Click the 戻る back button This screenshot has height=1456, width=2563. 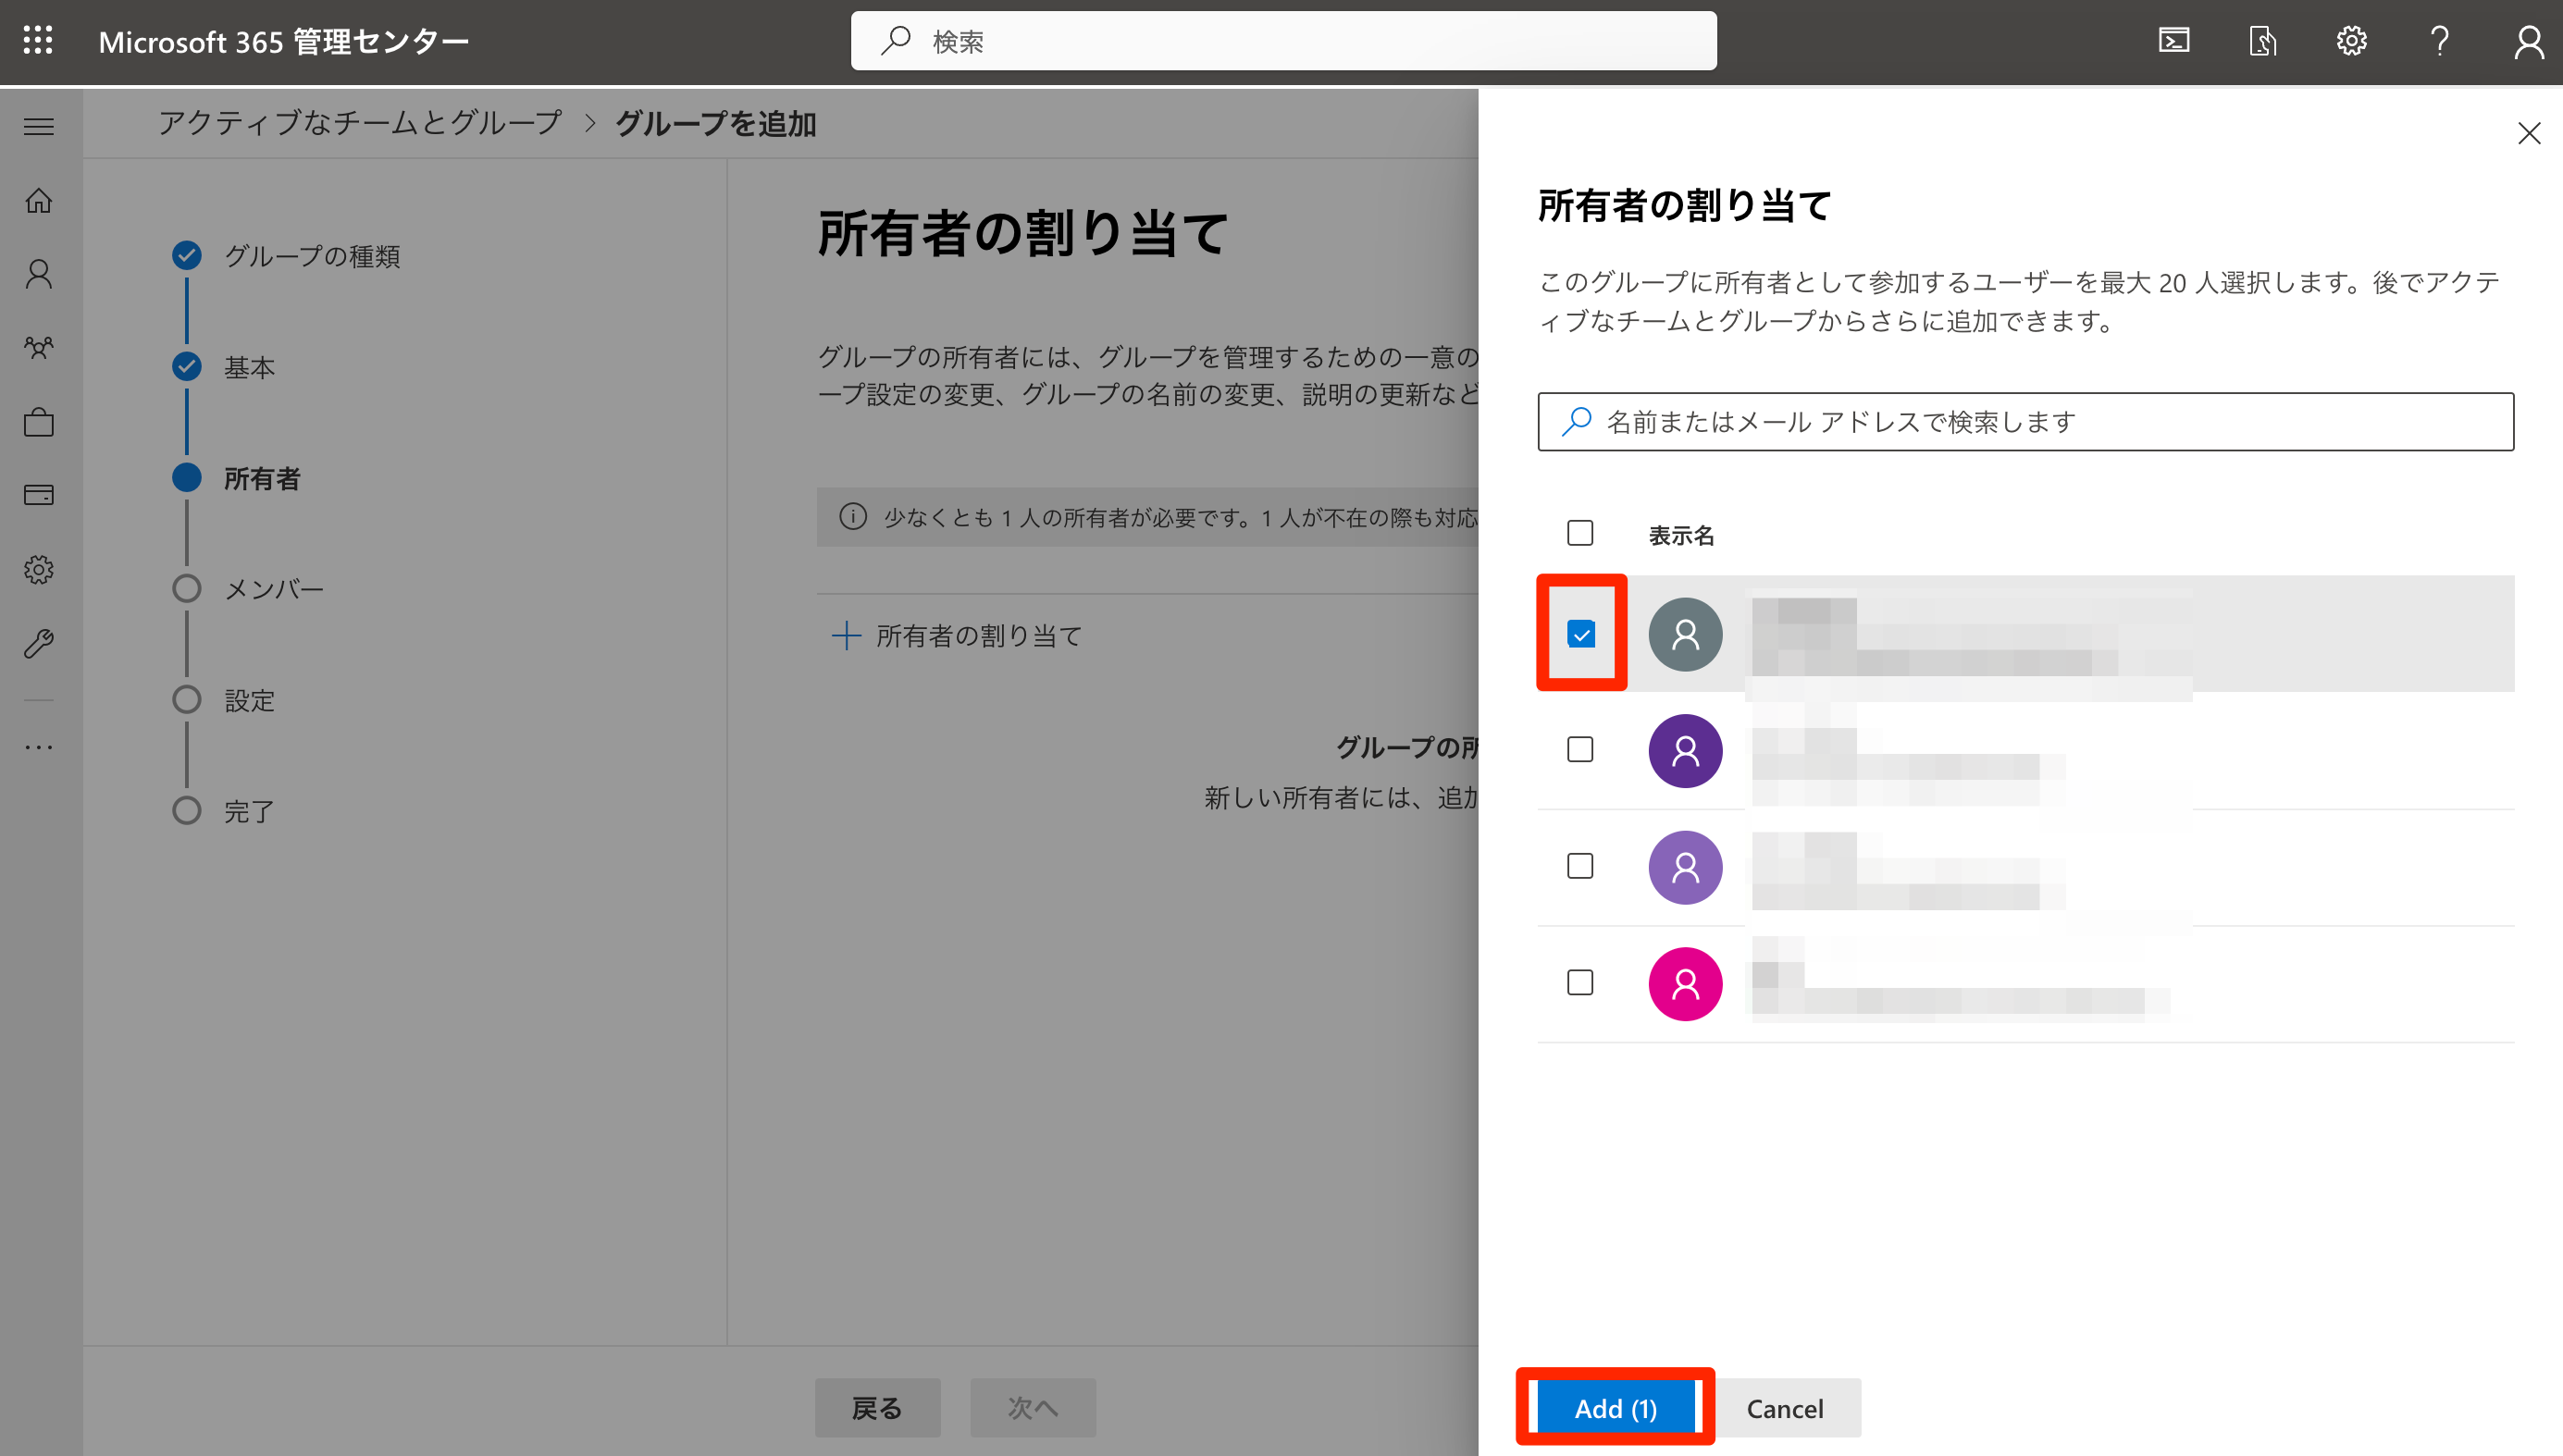pyautogui.click(x=877, y=1408)
